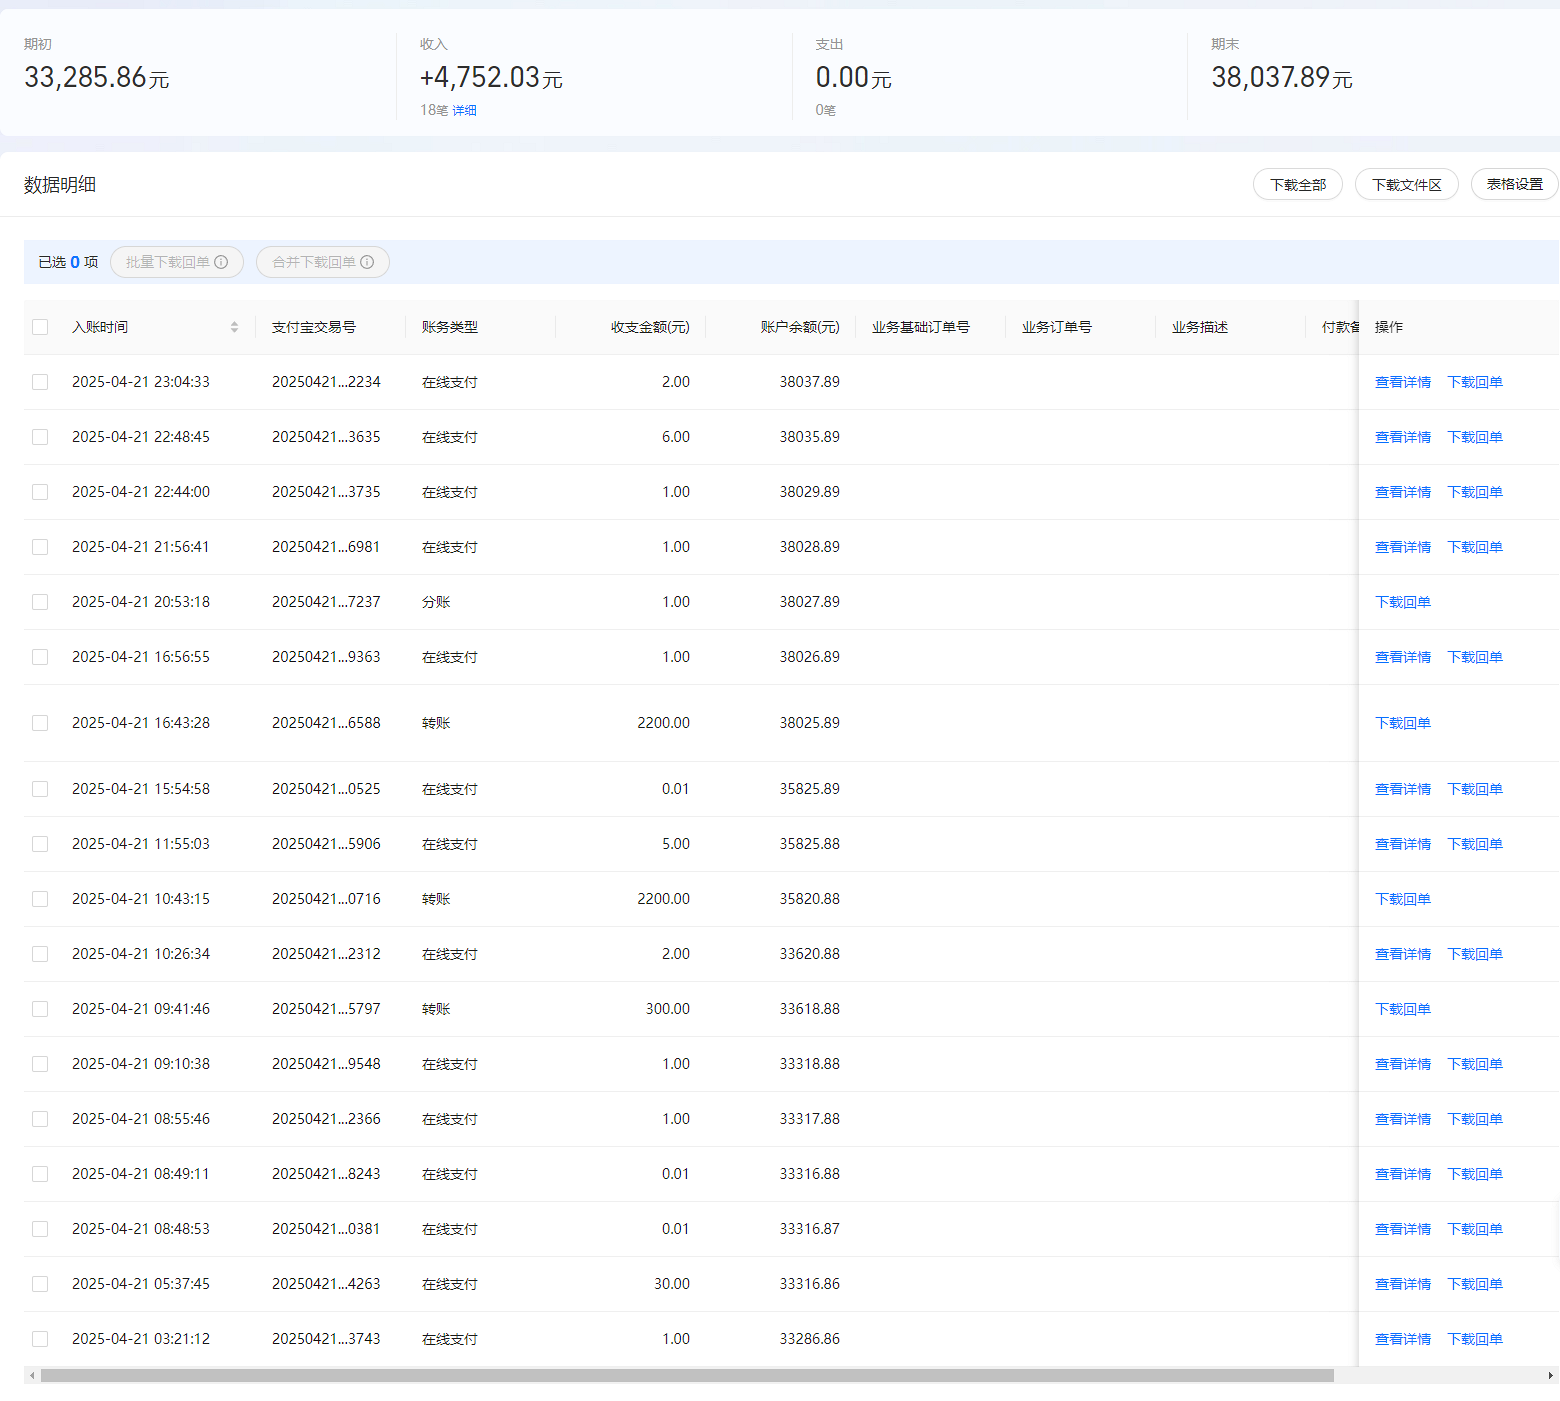View details for transaction 4263
Viewport: 1560px width, 1401px height.
click(1403, 1284)
